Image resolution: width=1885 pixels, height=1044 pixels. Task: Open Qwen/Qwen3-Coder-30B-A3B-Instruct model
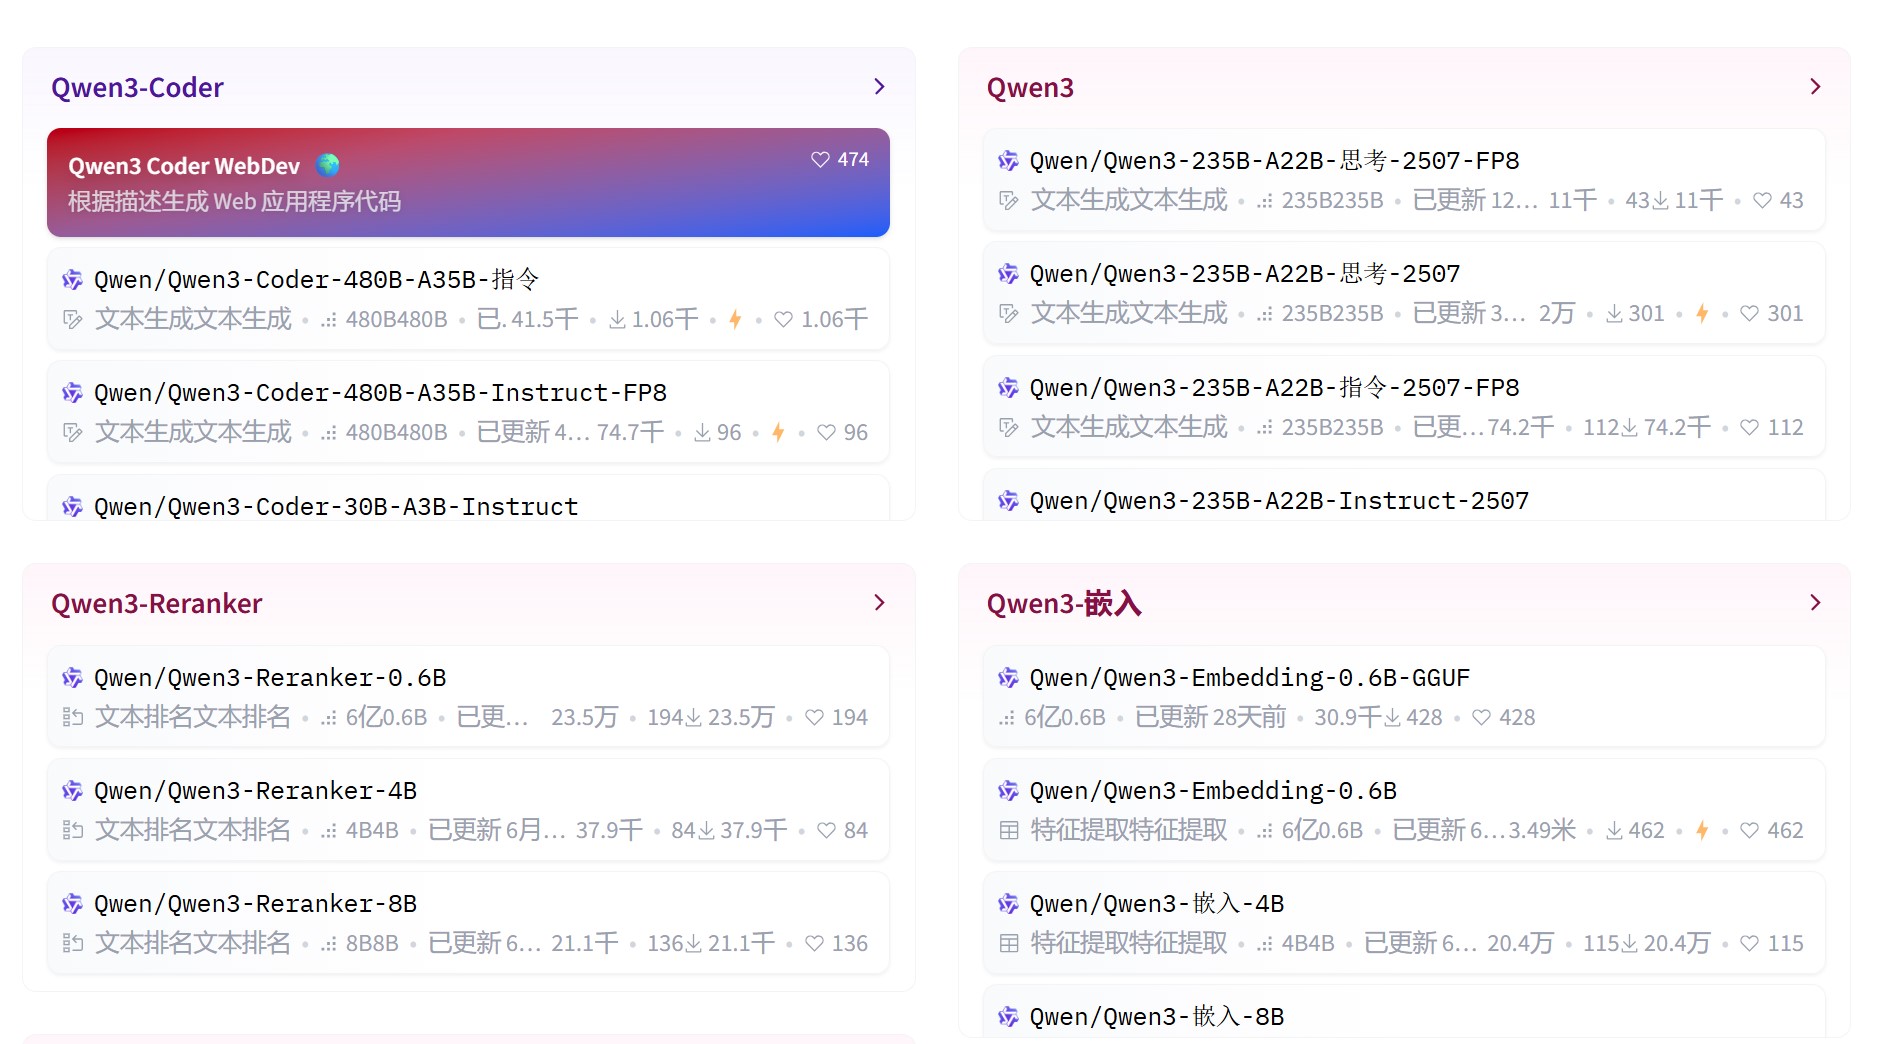(x=336, y=507)
